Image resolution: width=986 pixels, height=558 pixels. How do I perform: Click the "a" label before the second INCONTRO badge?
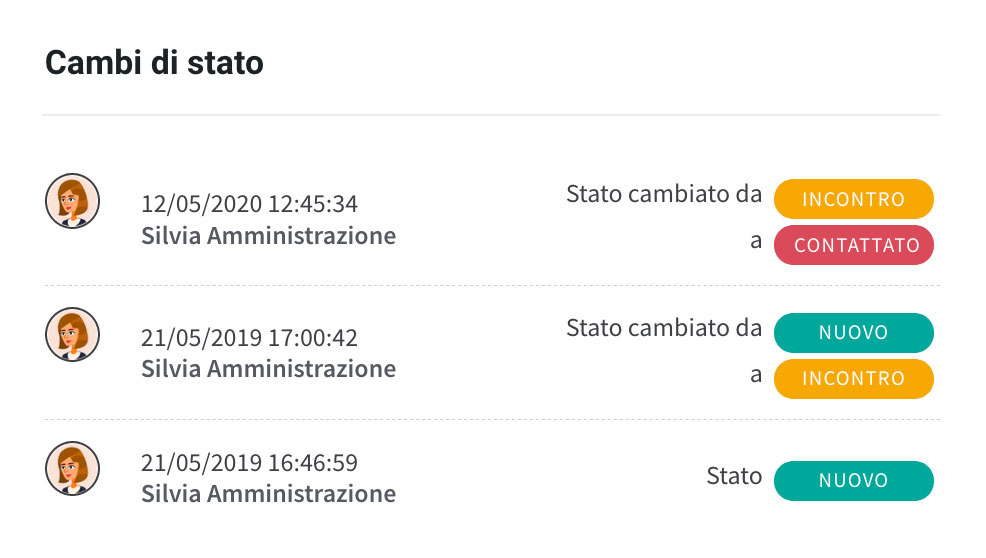pos(756,374)
